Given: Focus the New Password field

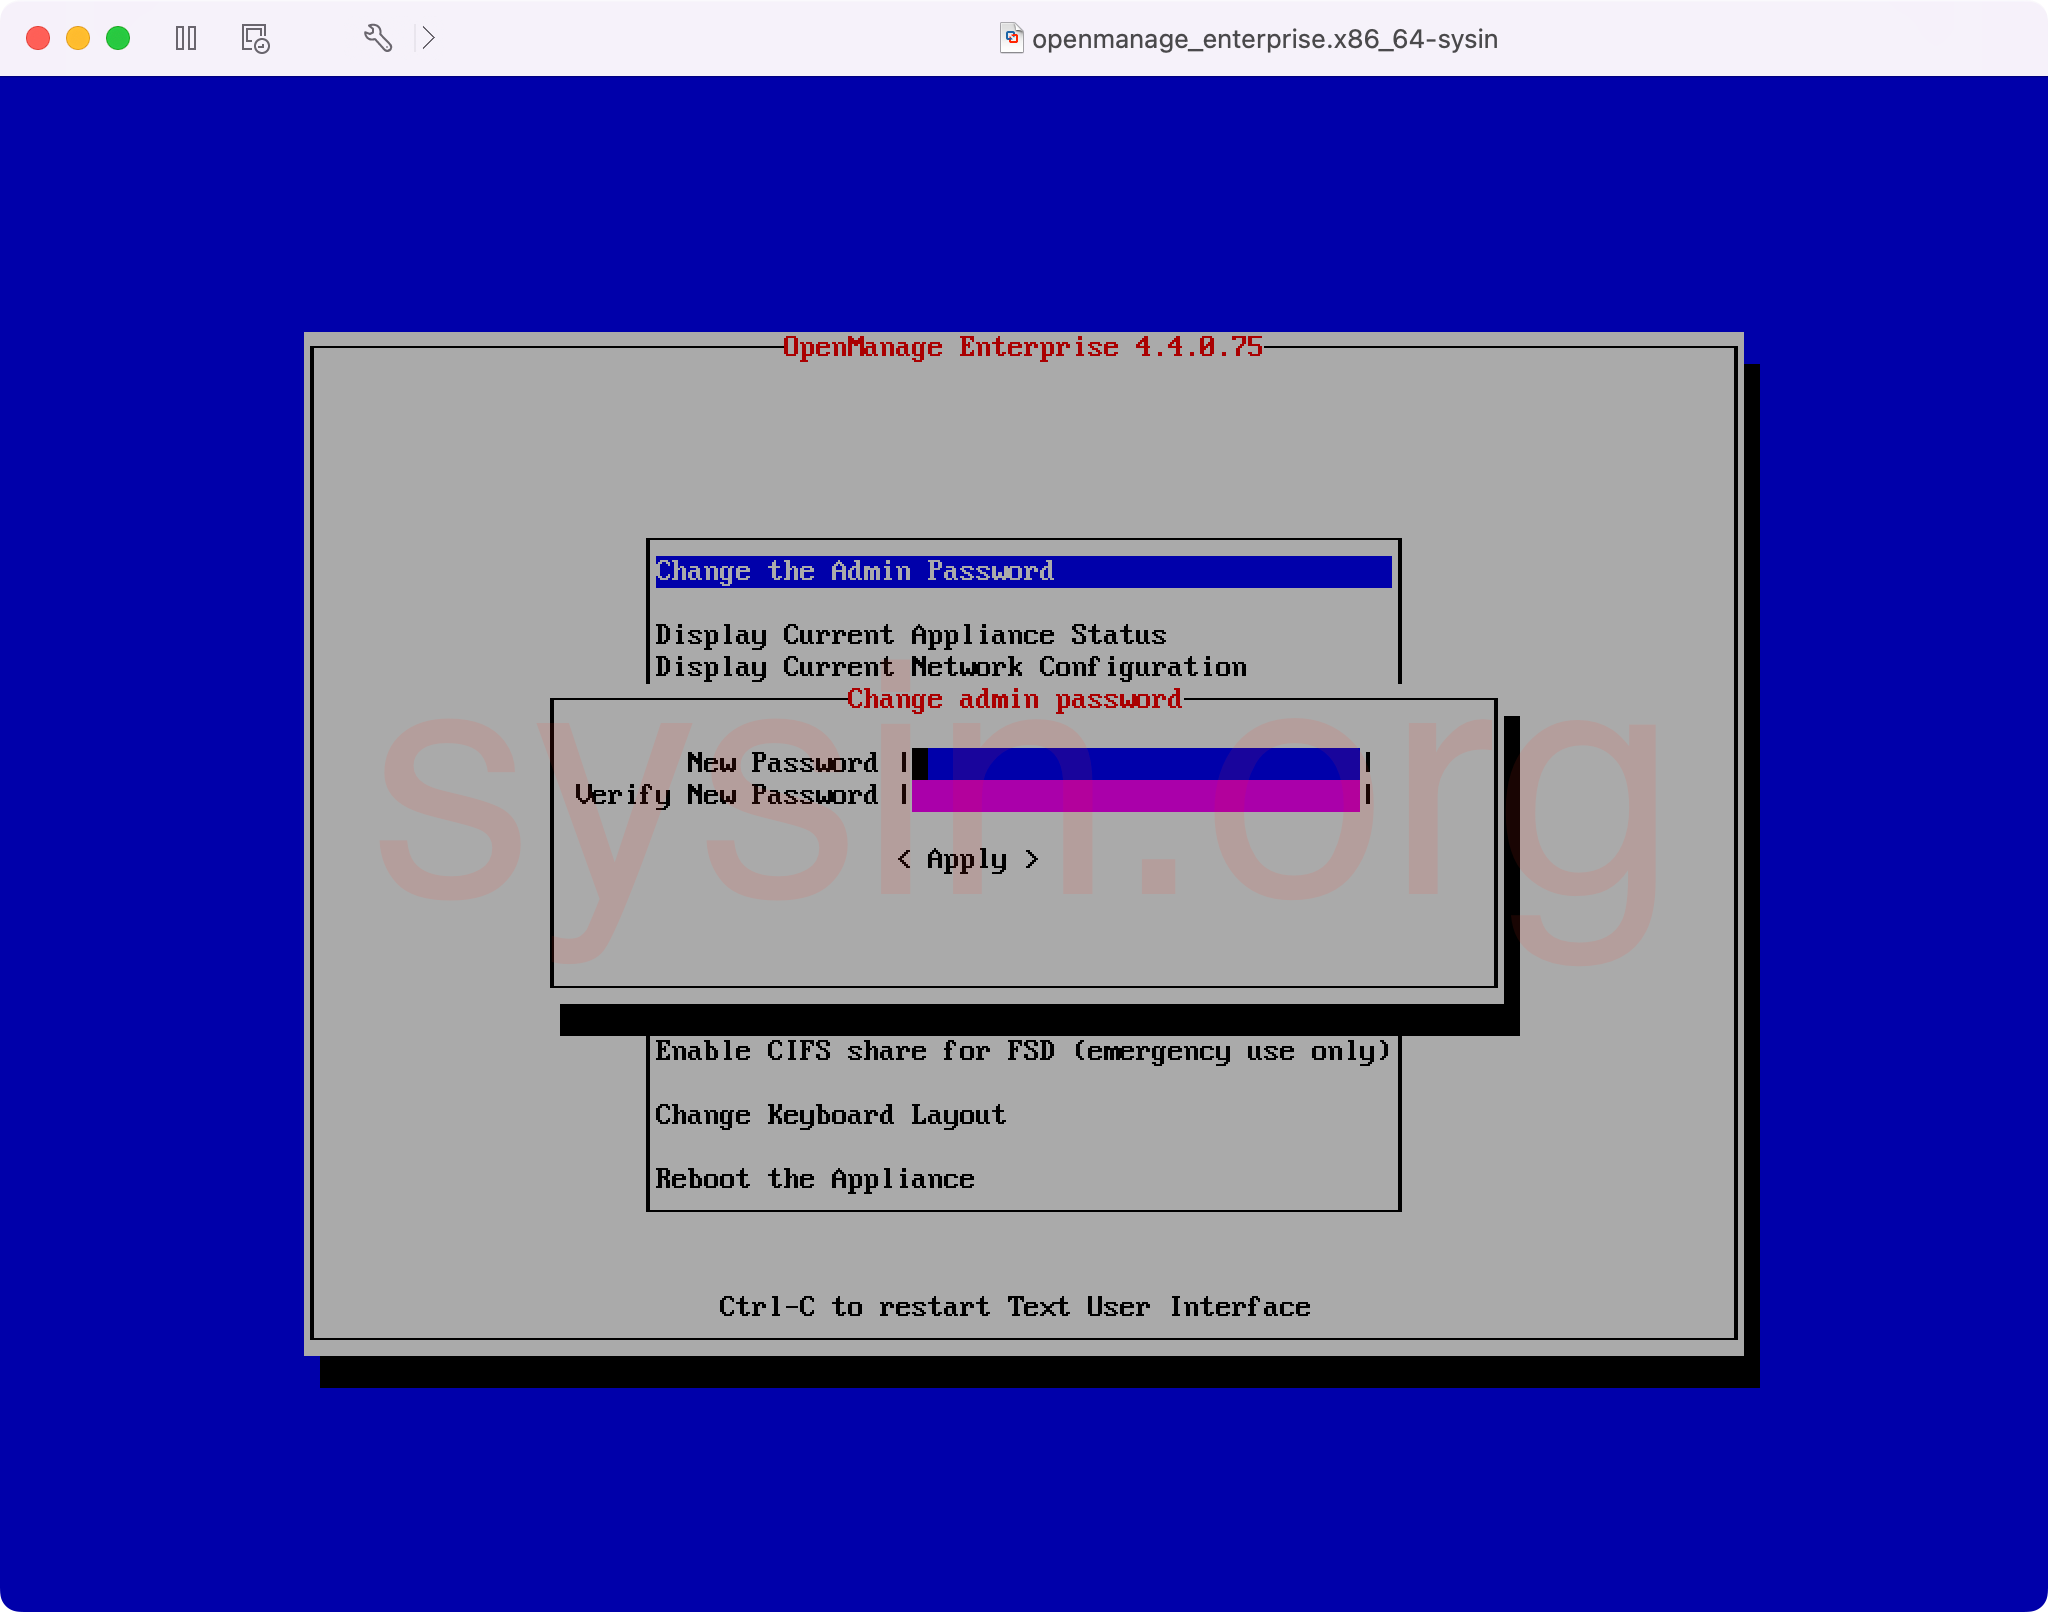Looking at the screenshot, I should click(1135, 764).
